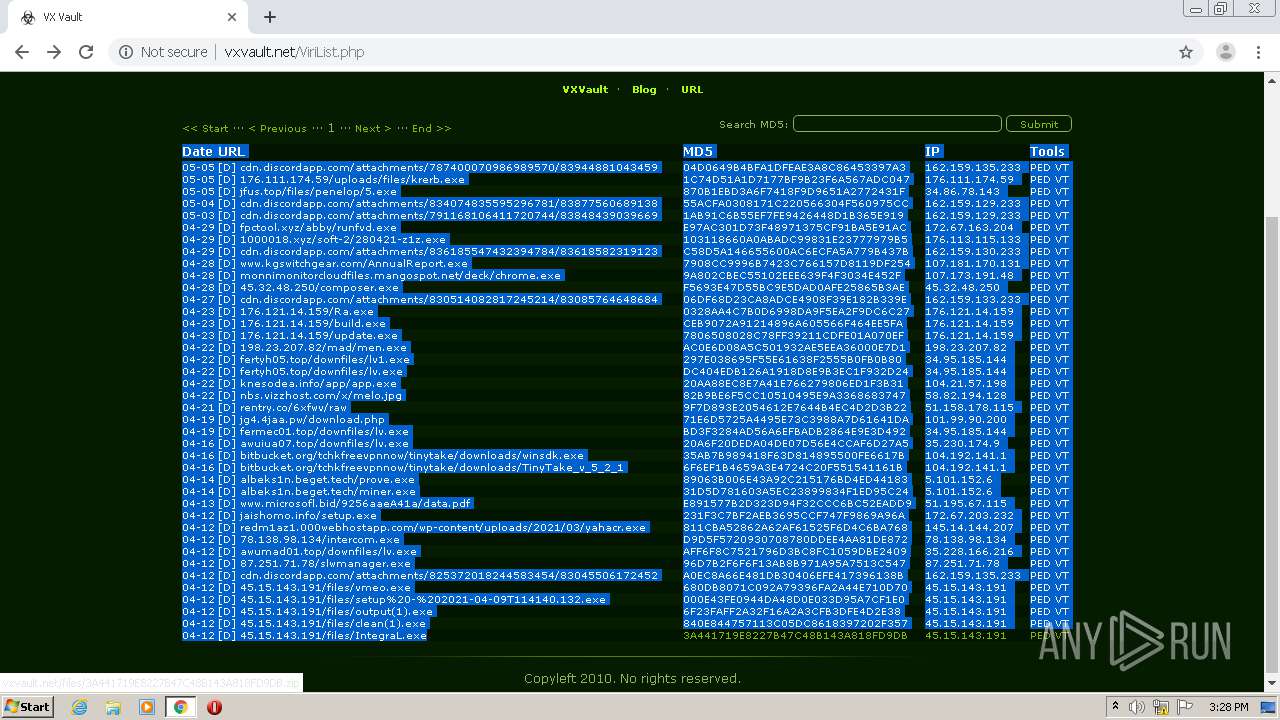Click the red shield taskbar icon
Image resolution: width=1280 pixels, height=720 pixels.
pos(214,707)
